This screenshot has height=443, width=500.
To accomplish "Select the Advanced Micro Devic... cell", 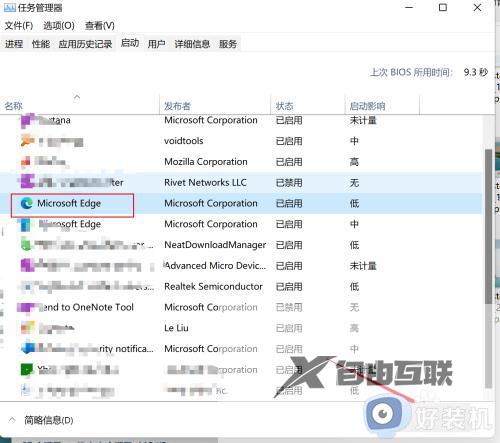I will coord(215,266).
